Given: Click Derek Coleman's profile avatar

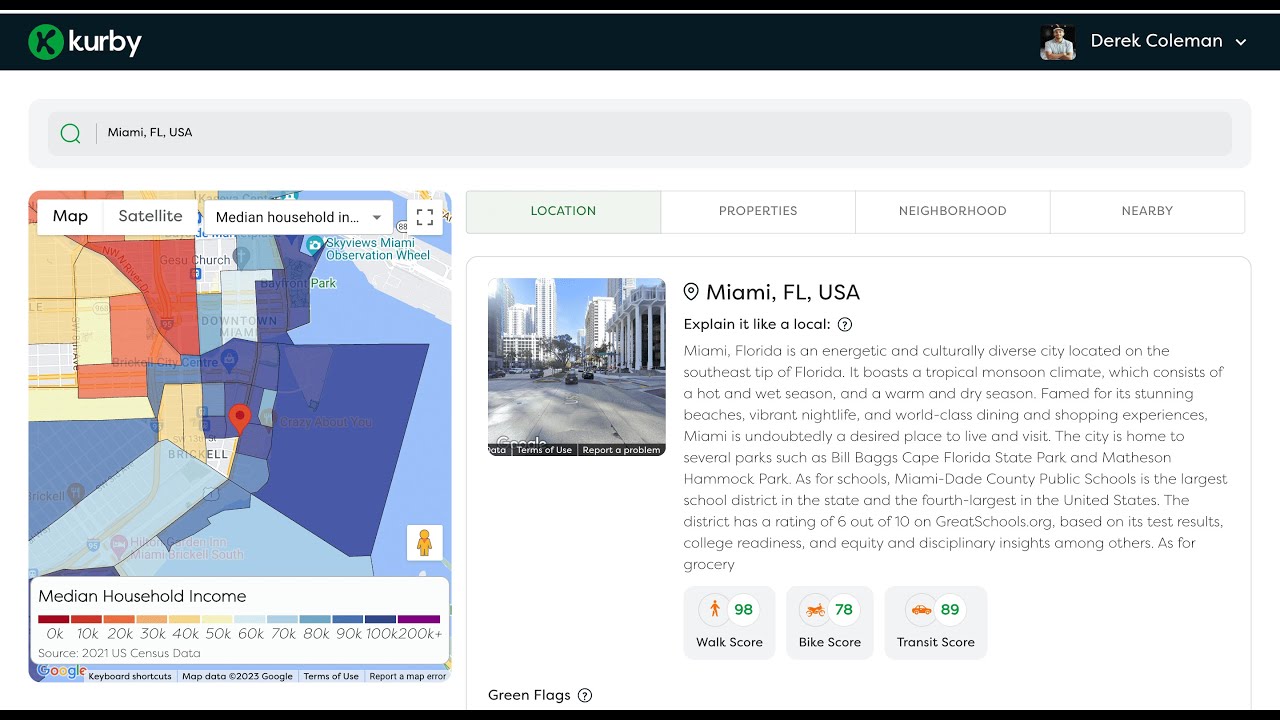Looking at the screenshot, I should pyautogui.click(x=1058, y=42).
